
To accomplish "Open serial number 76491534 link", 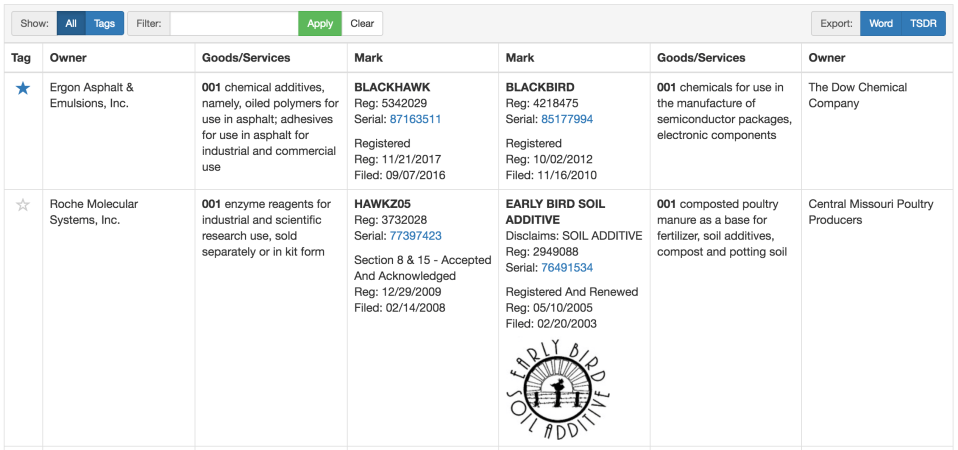I will pyautogui.click(x=567, y=268).
